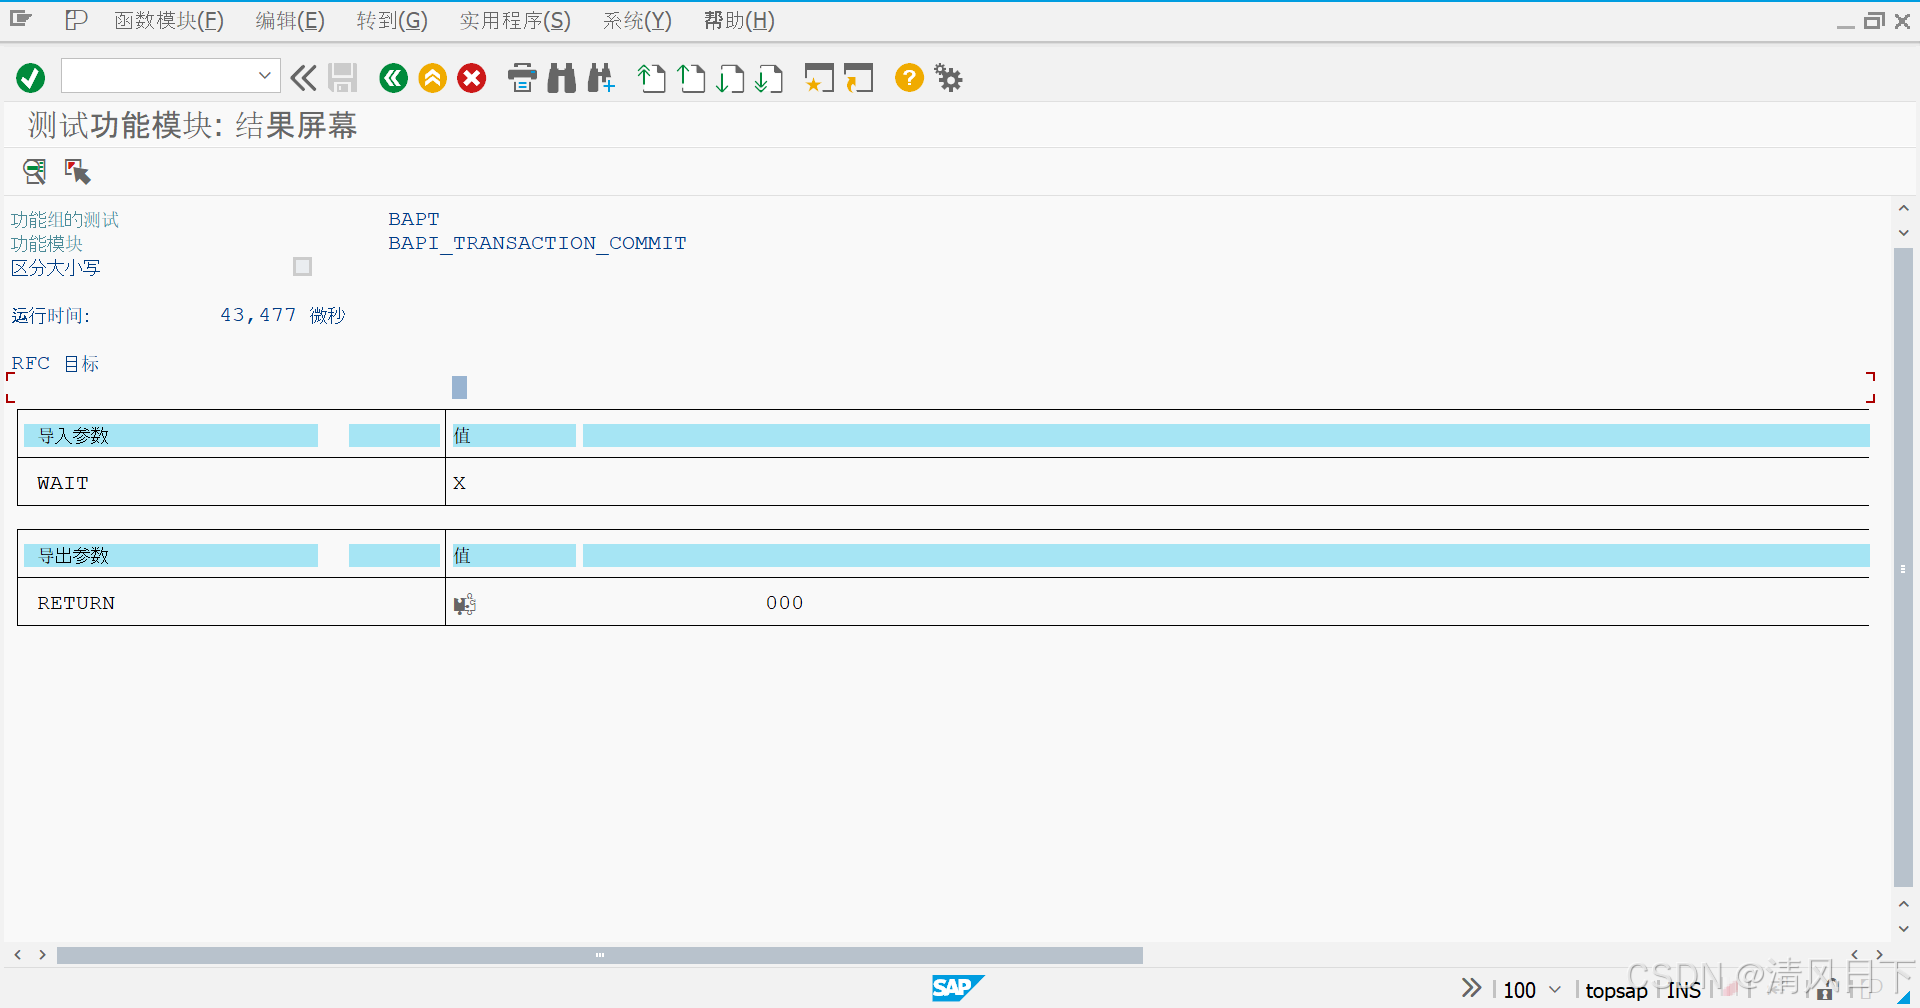This screenshot has height=1008, width=1920.
Task: Confirm with the green checkmark button
Action: coord(29,77)
